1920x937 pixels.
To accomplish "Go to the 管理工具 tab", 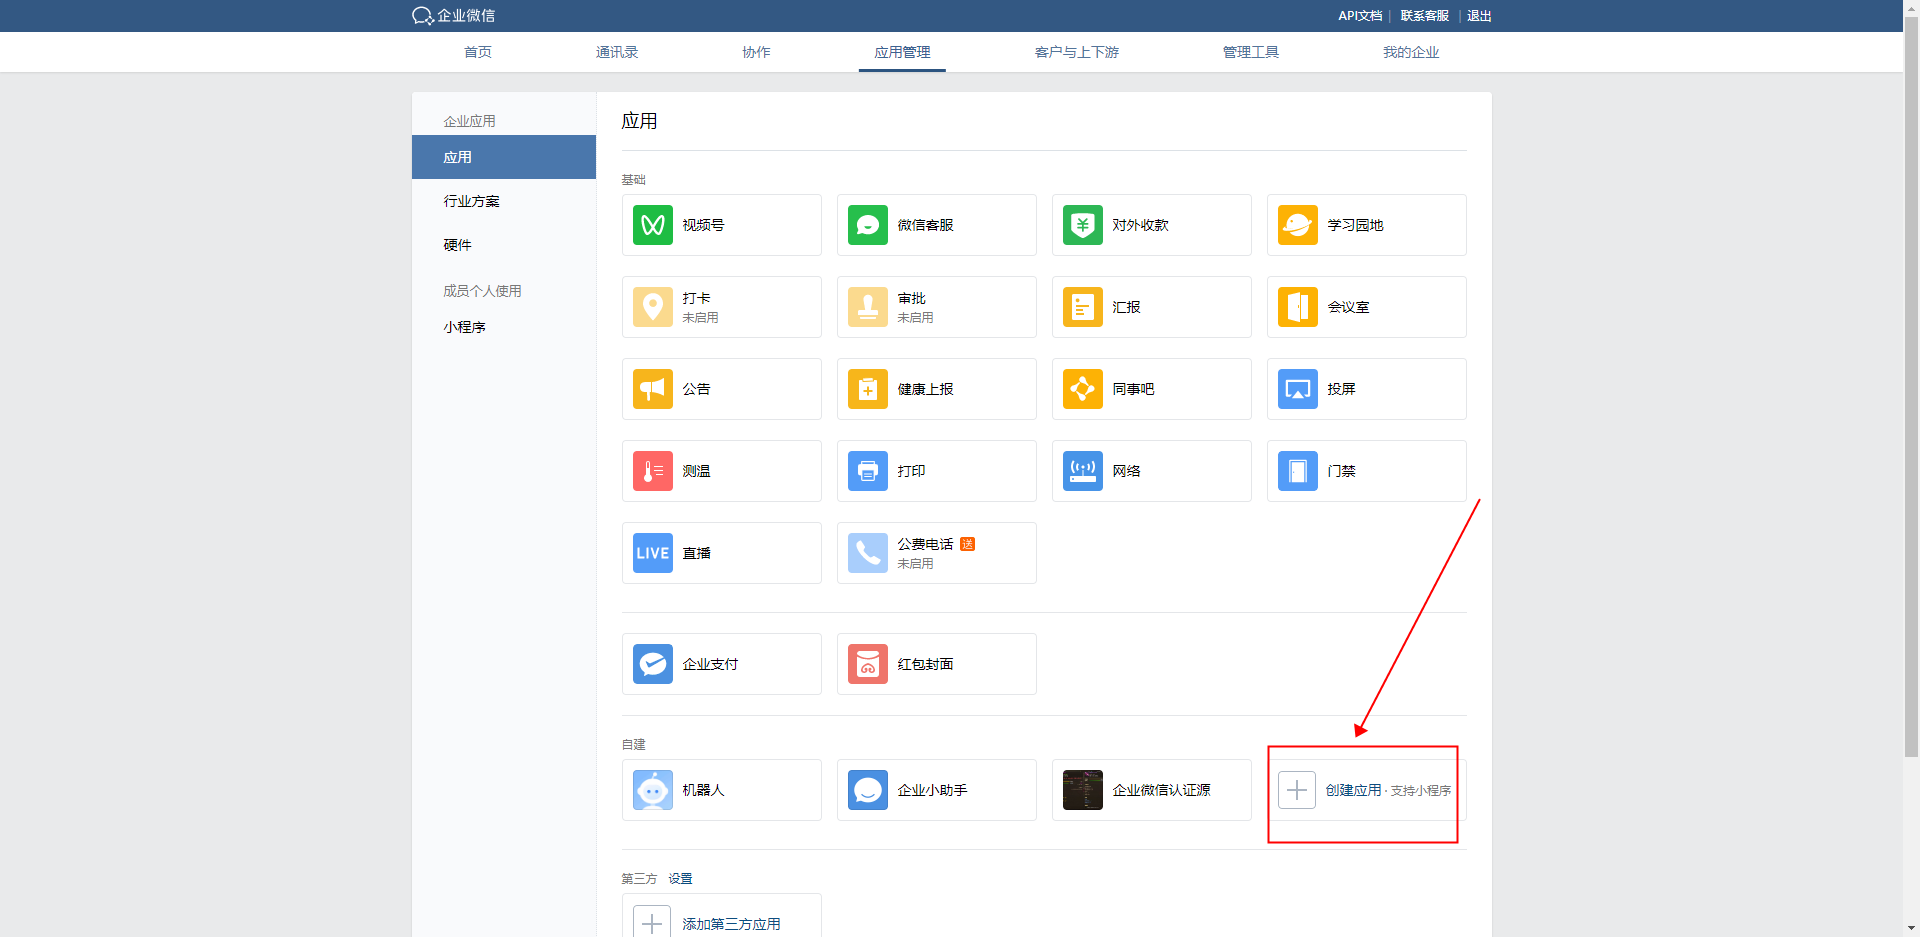I will tap(1250, 52).
